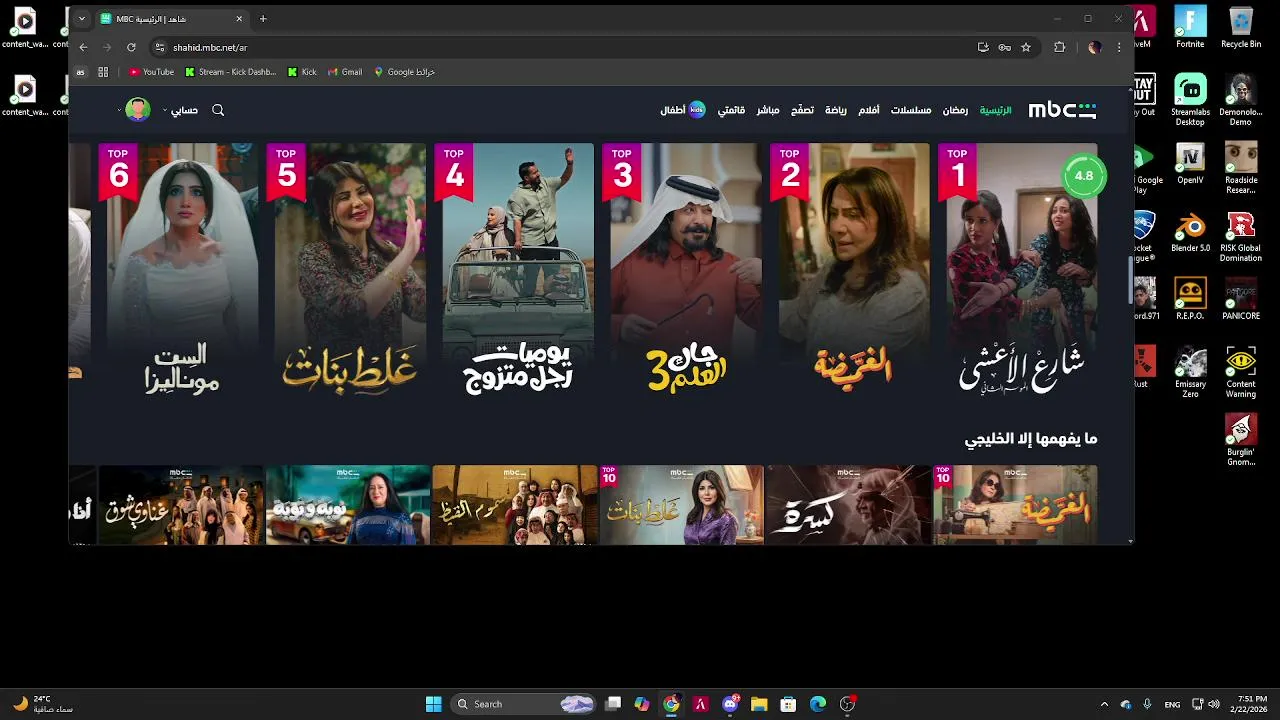Screen dimensions: 1280x720
Task: Open the Fortnite desktop shortcut
Action: click(1190, 26)
